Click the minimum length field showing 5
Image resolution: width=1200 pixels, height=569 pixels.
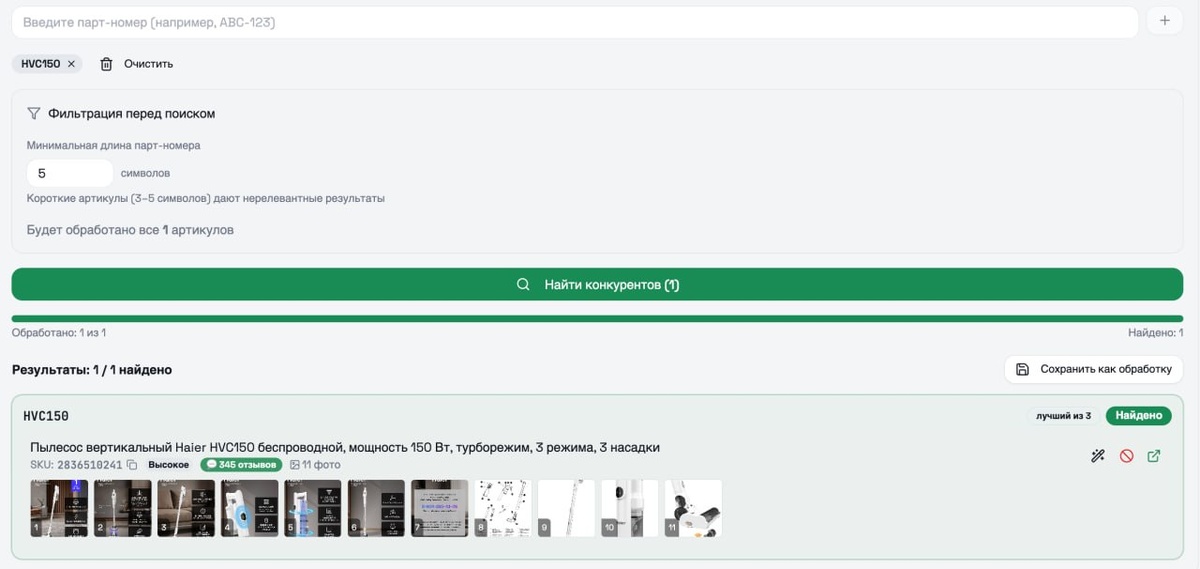tap(70, 173)
